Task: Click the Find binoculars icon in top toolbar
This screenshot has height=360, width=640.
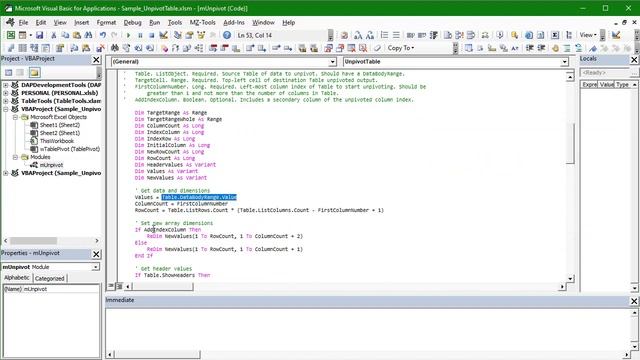Action: coord(88,35)
